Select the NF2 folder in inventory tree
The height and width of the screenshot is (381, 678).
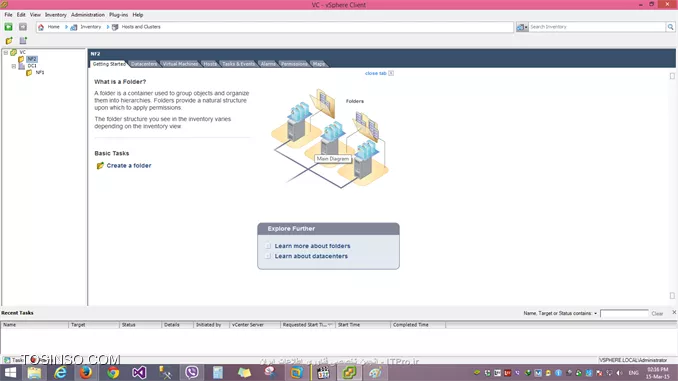(x=32, y=59)
